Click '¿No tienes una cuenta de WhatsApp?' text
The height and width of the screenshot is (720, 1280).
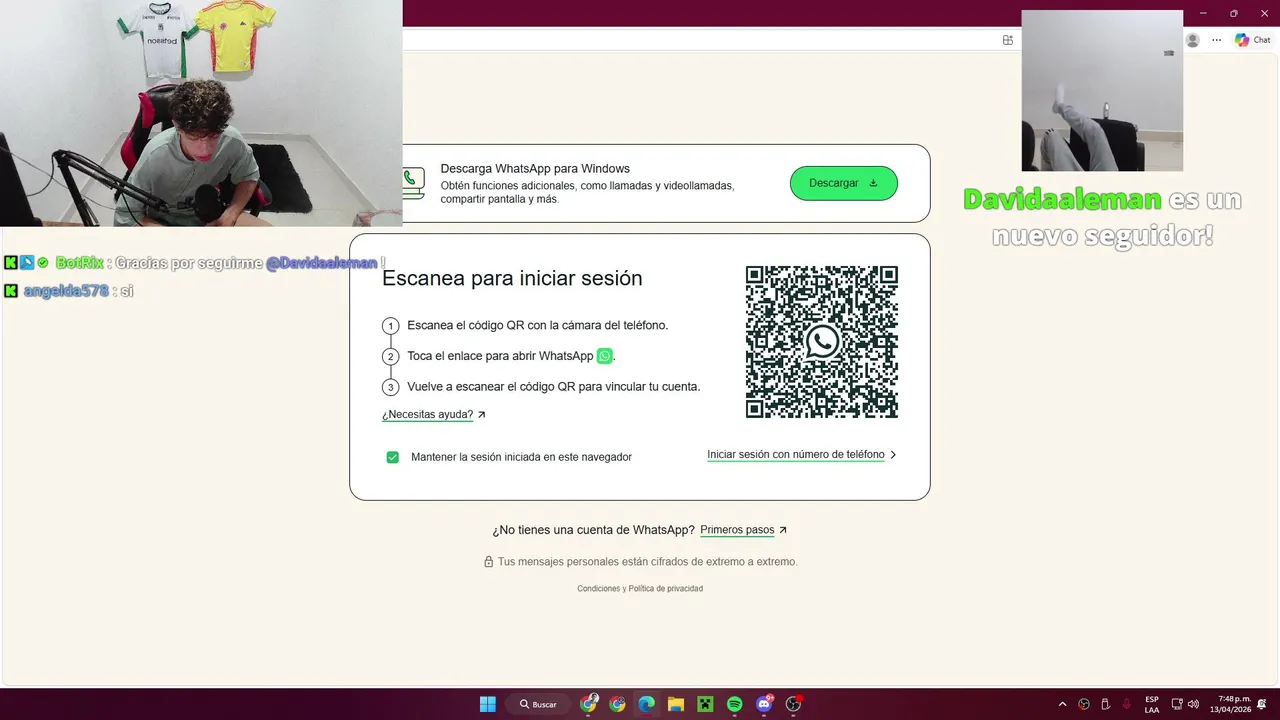click(593, 530)
